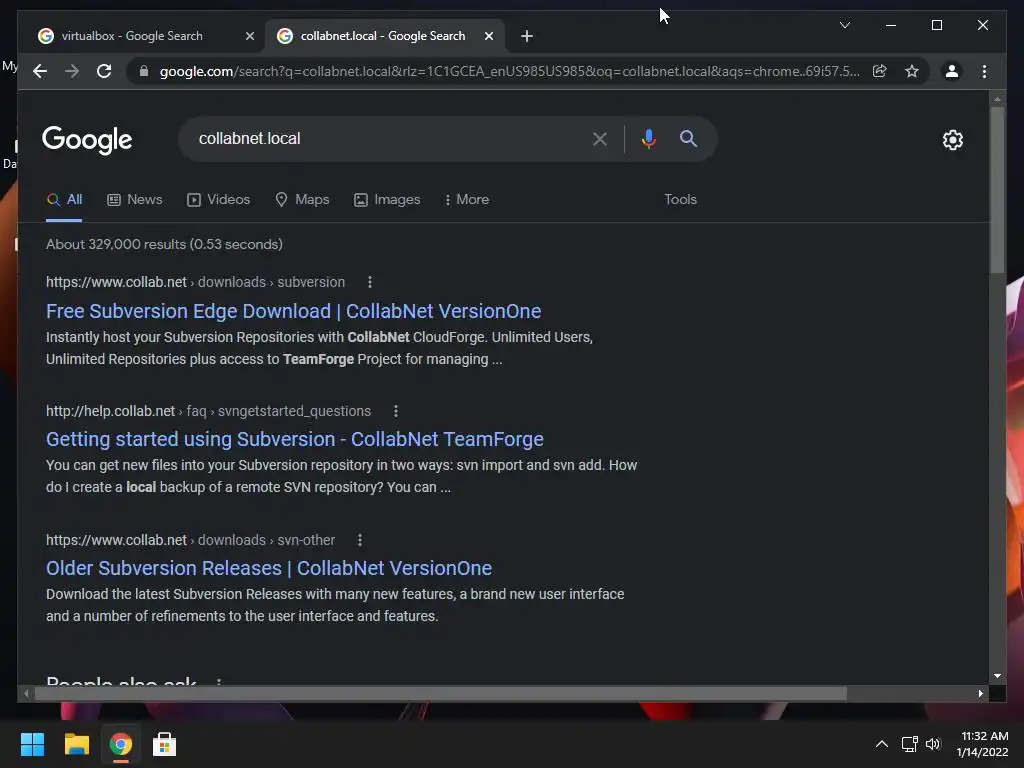Screen dimensions: 1024x768
Task: Open options for the Free Subversion Edge result
Action: pyautogui.click(x=370, y=282)
